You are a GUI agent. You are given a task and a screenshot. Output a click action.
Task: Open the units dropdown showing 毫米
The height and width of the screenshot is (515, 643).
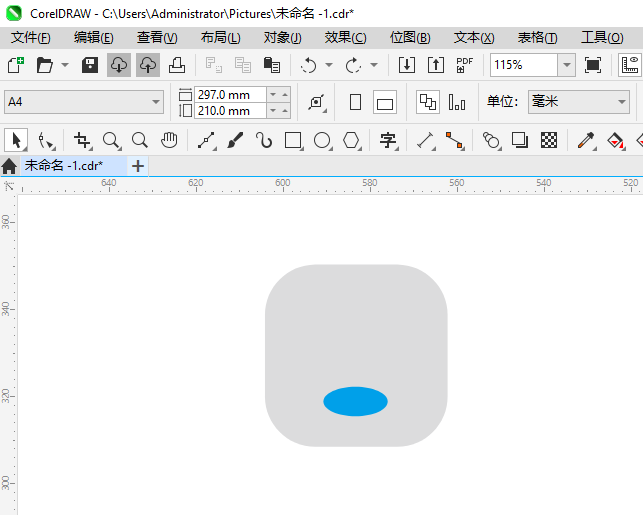(579, 102)
